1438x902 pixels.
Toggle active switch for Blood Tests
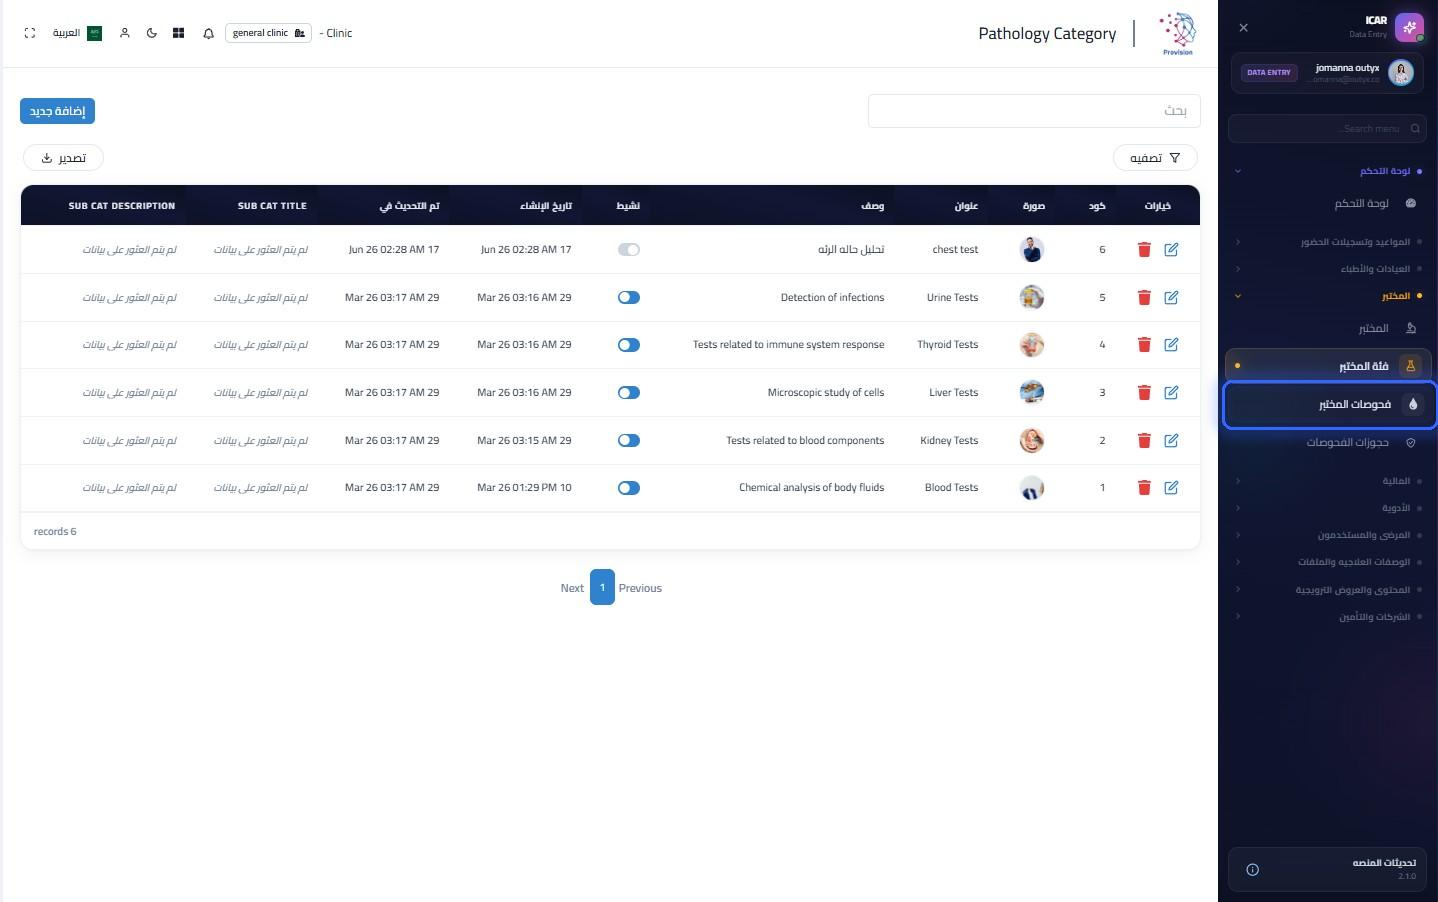point(629,488)
